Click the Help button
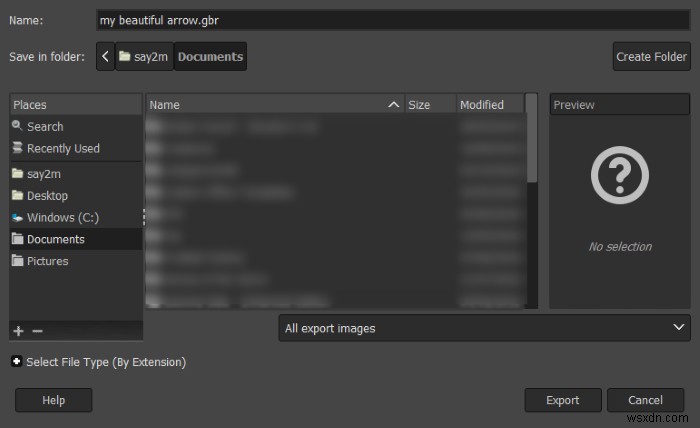The image size is (700, 428). pos(54,400)
